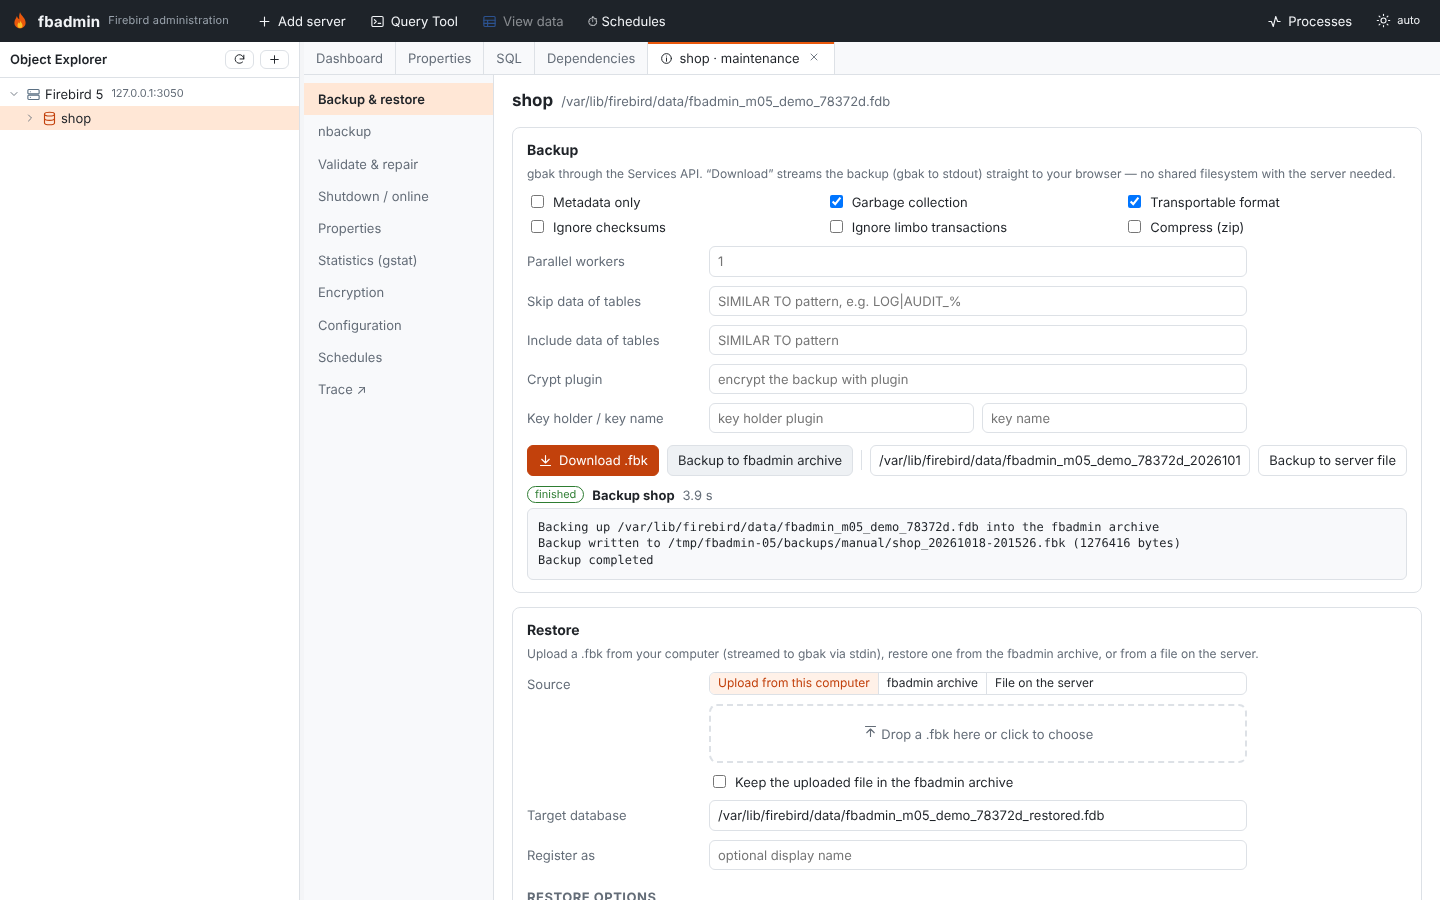Click the Register as display name field

tap(978, 855)
